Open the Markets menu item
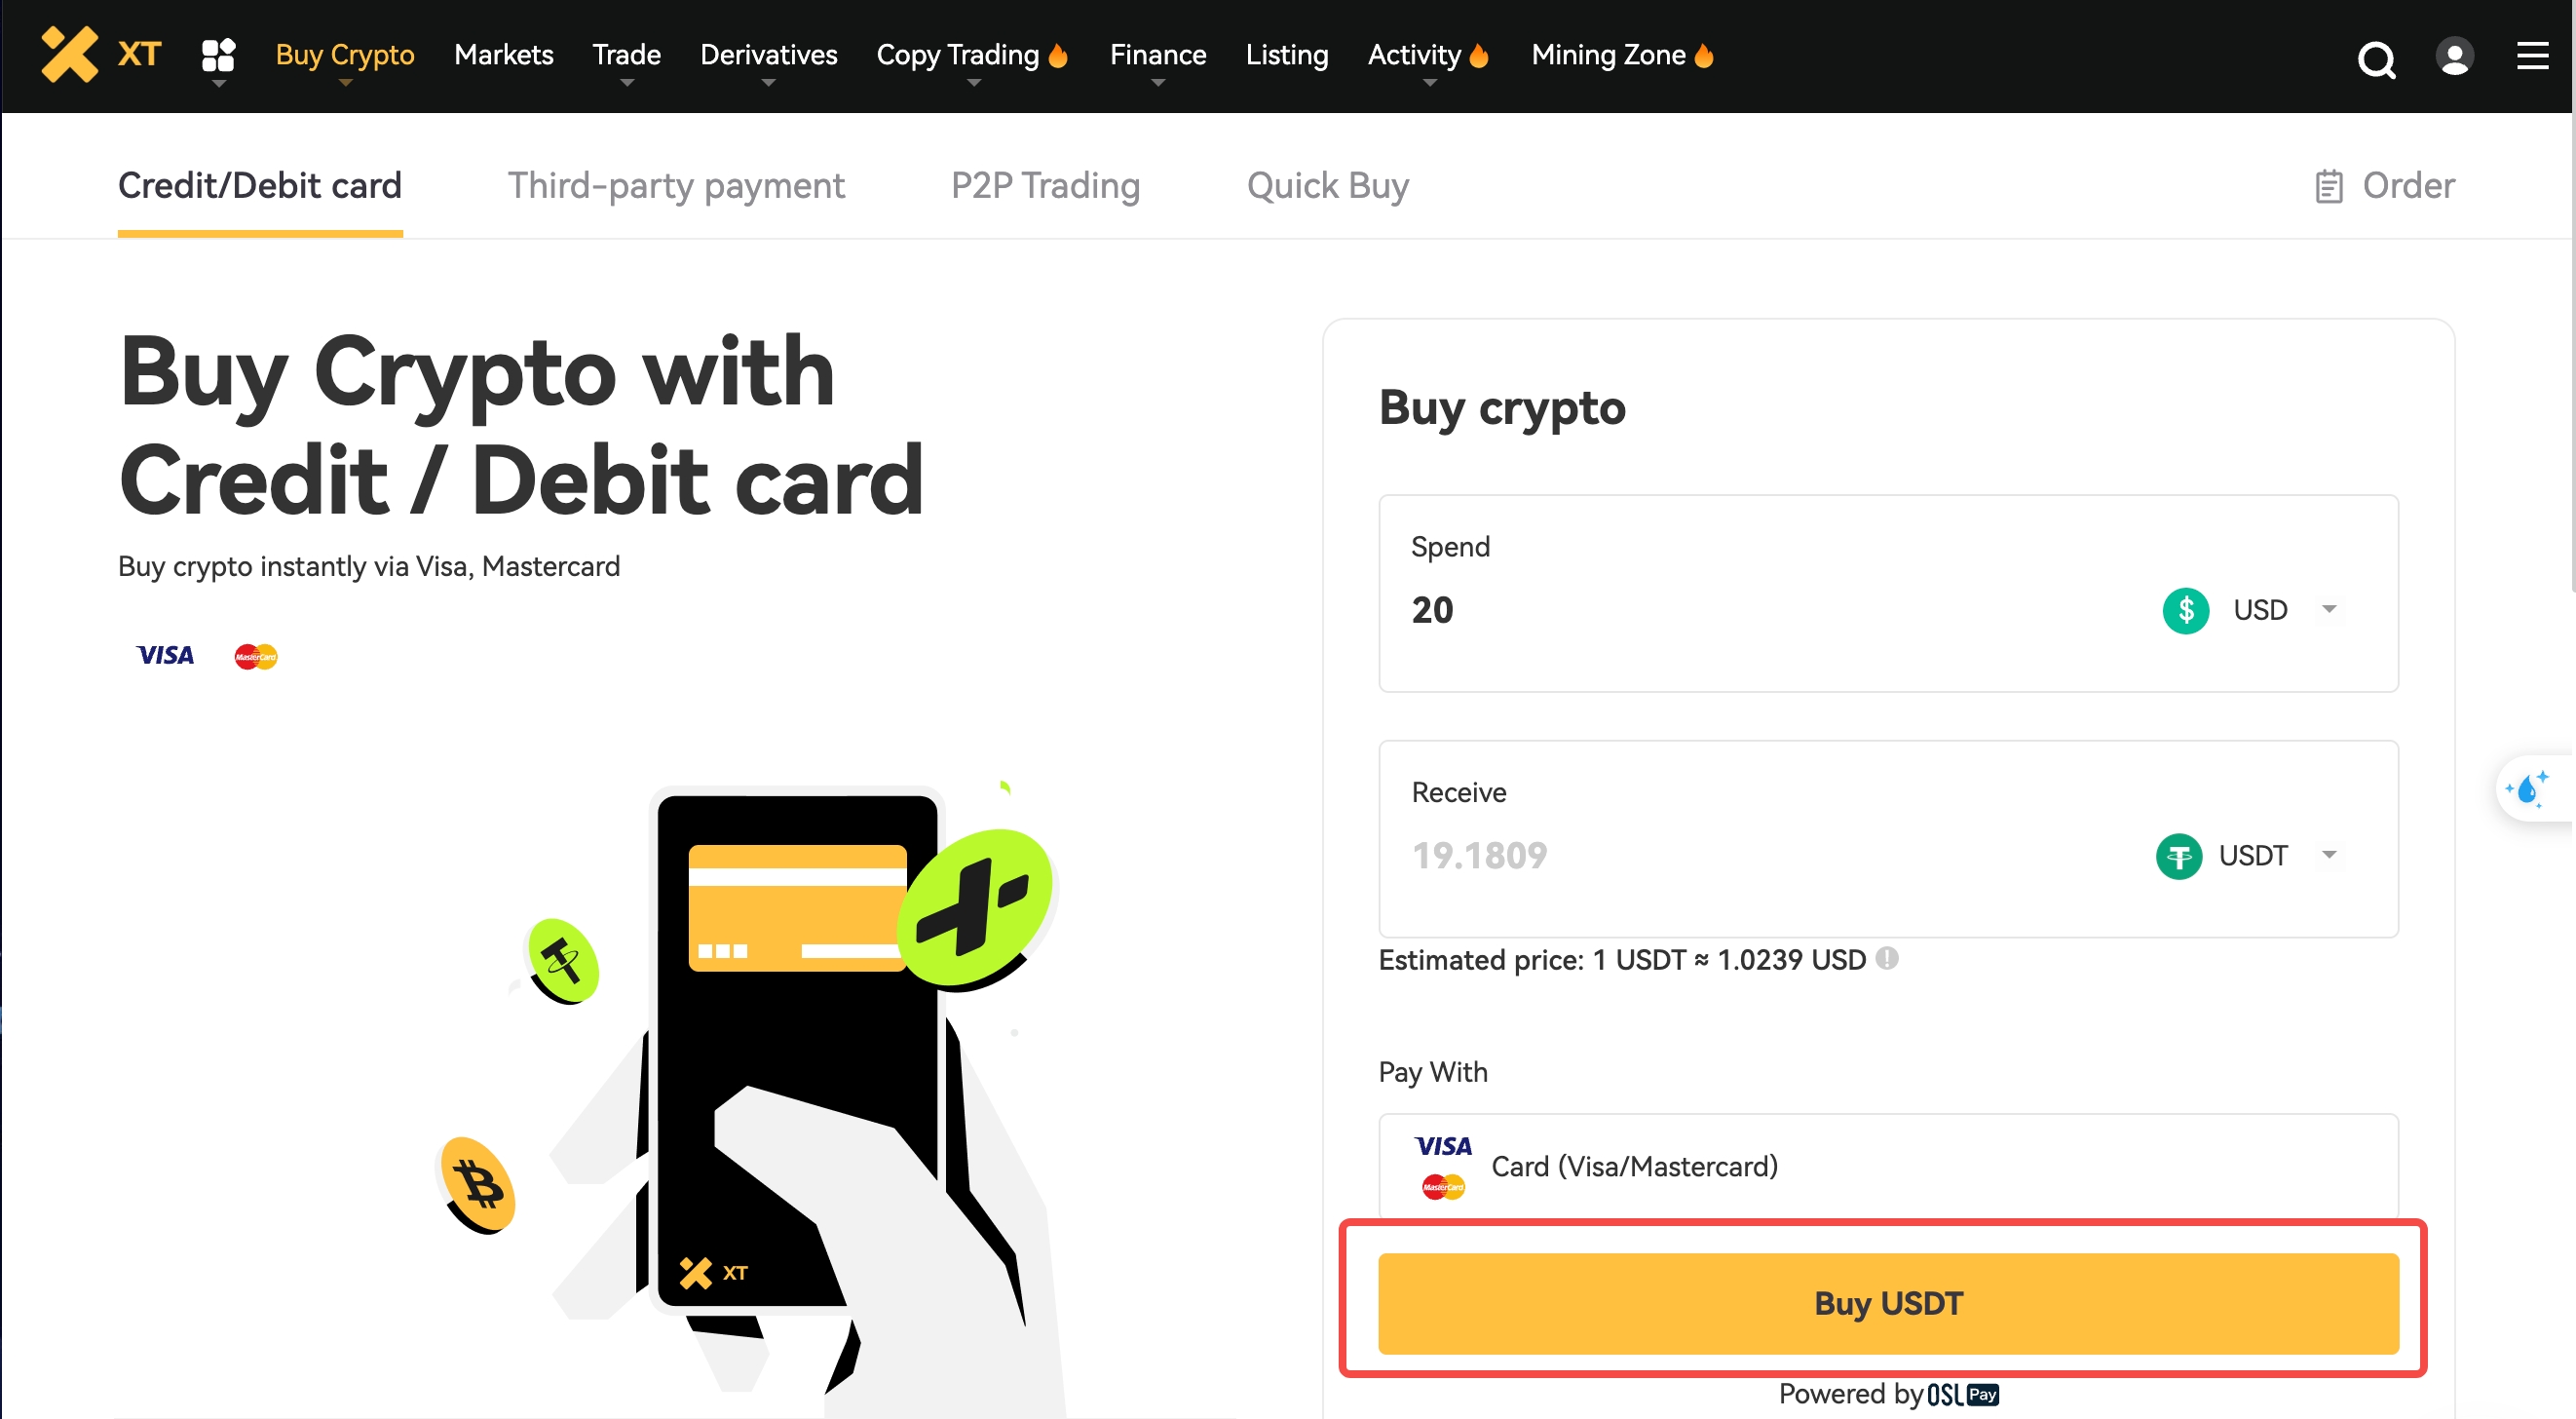The width and height of the screenshot is (2576, 1419). tap(503, 55)
